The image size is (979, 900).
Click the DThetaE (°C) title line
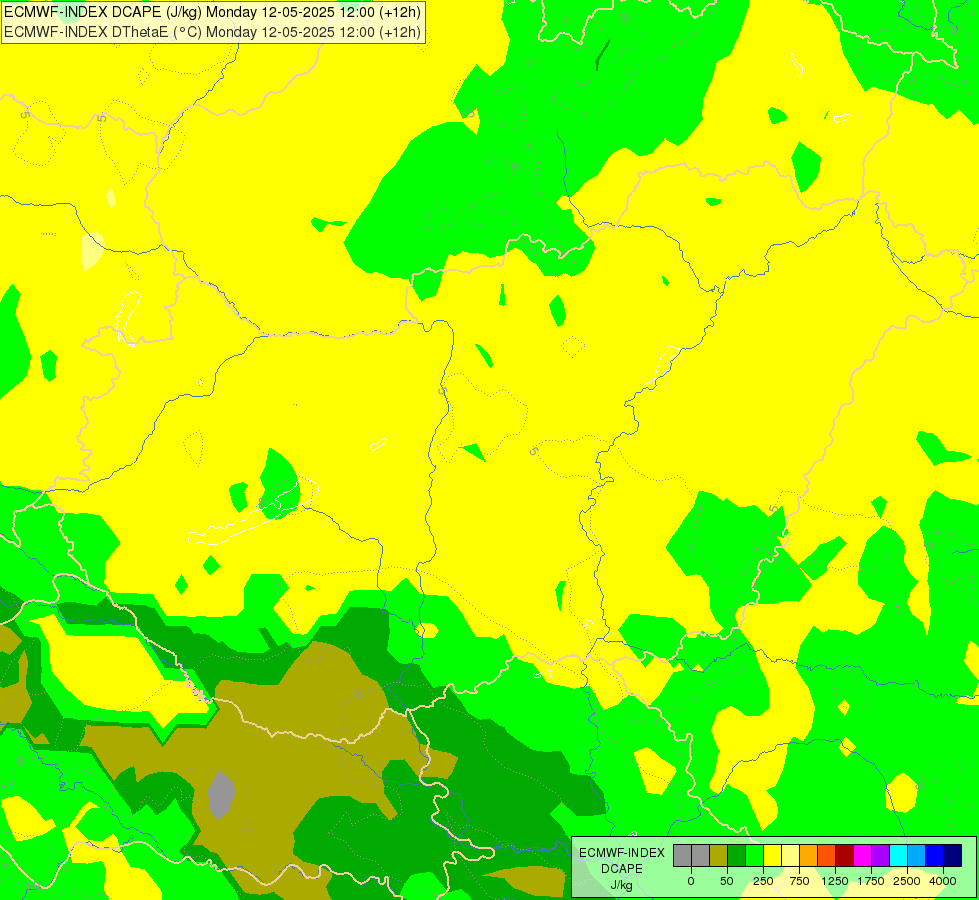[x=213, y=32]
